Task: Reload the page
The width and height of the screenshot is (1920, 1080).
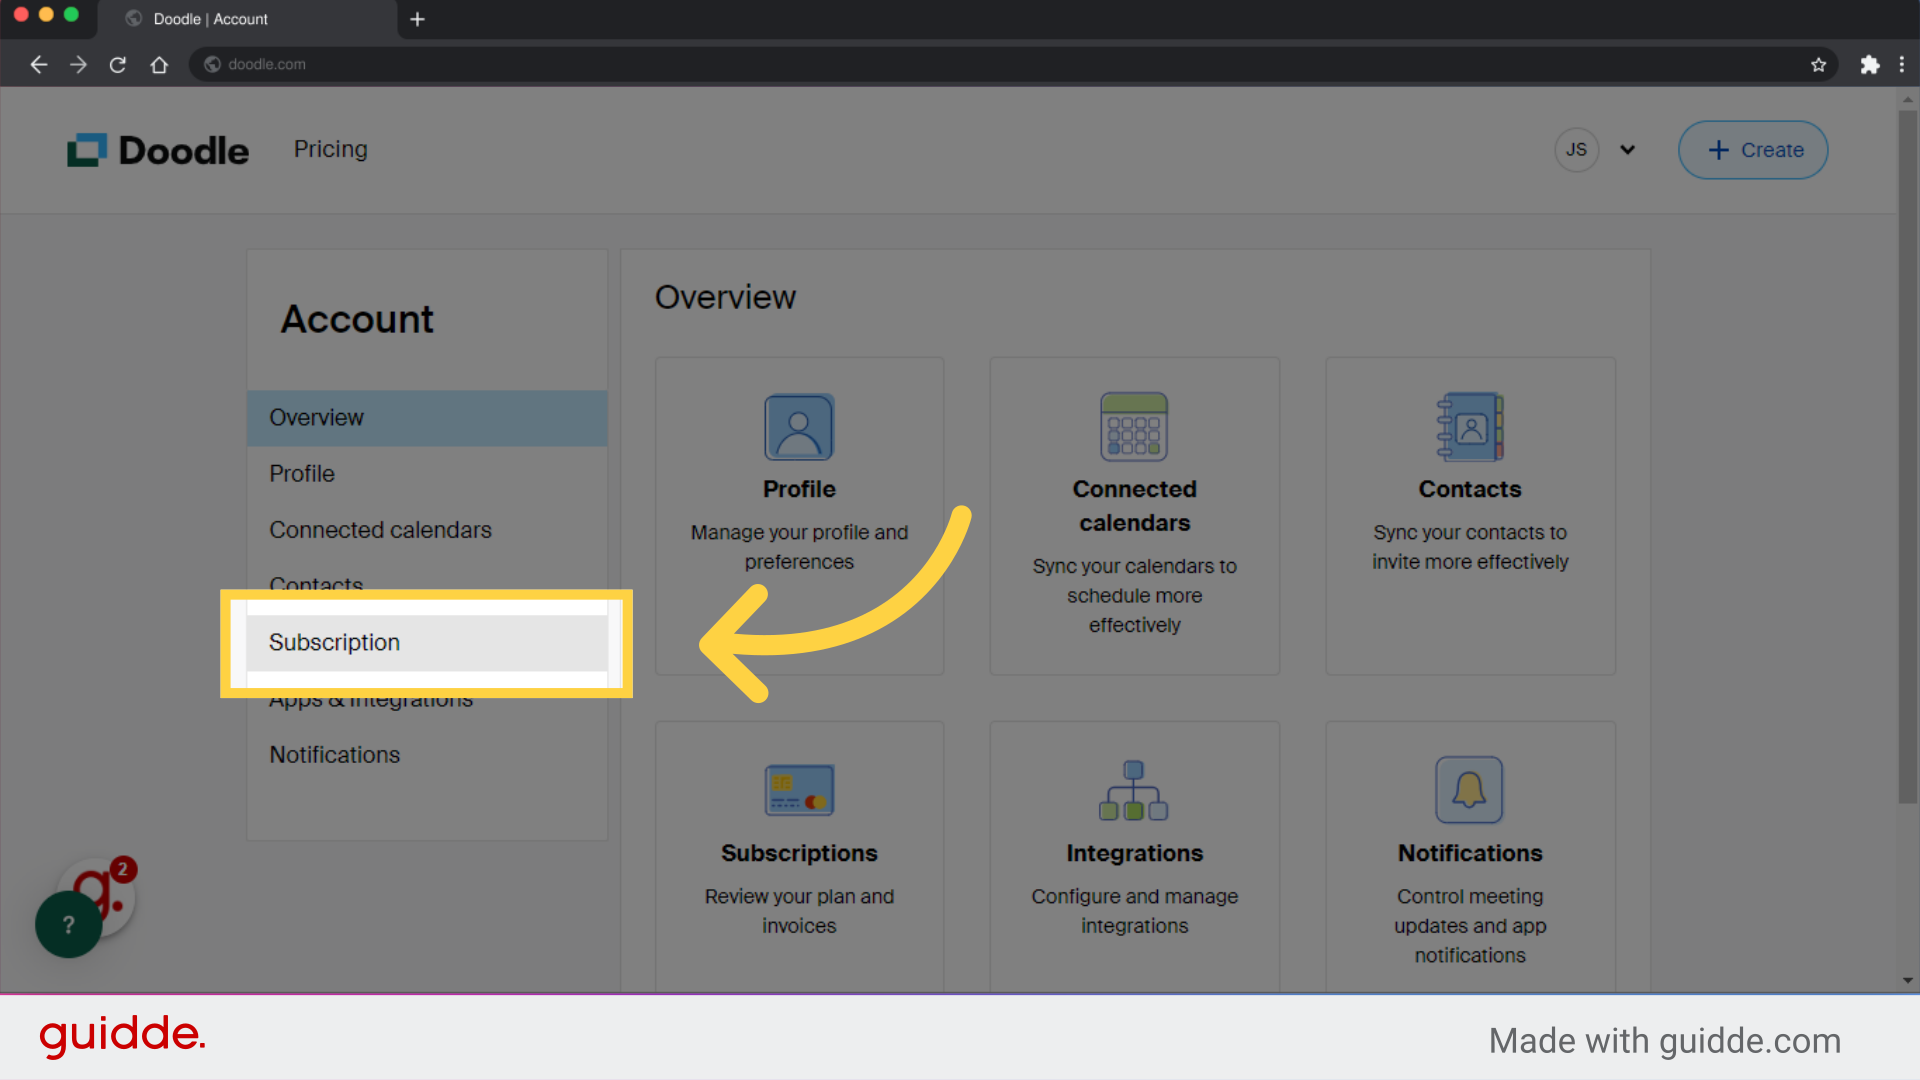Action: click(x=117, y=64)
